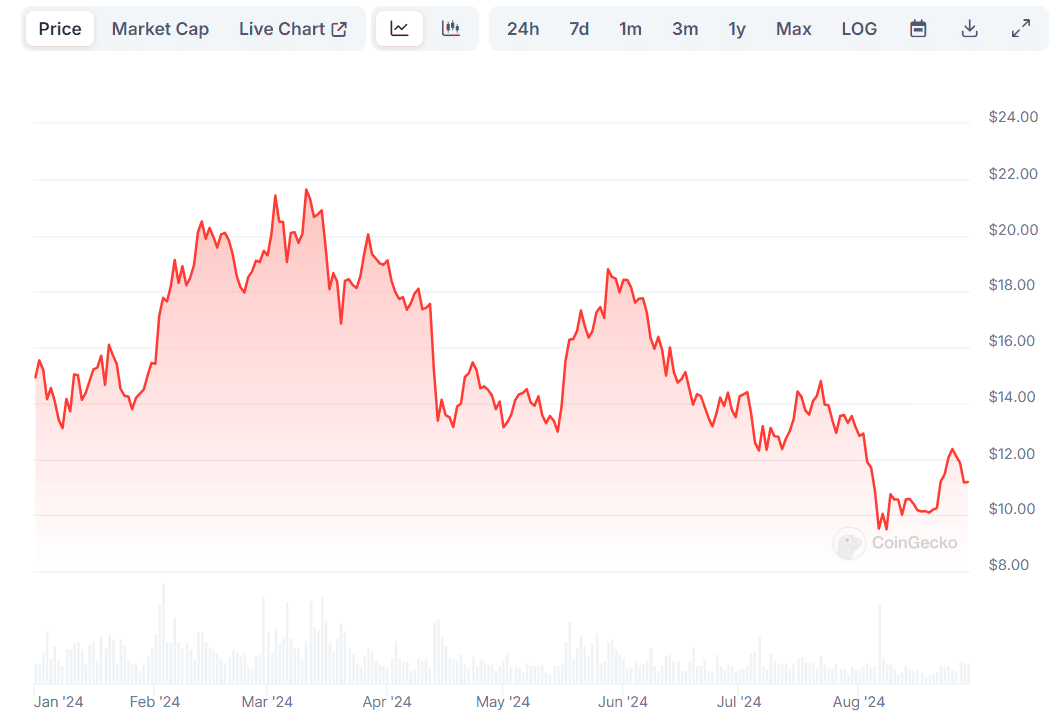The image size is (1057, 723).
Task: Show the Max time range
Action: pos(794,29)
